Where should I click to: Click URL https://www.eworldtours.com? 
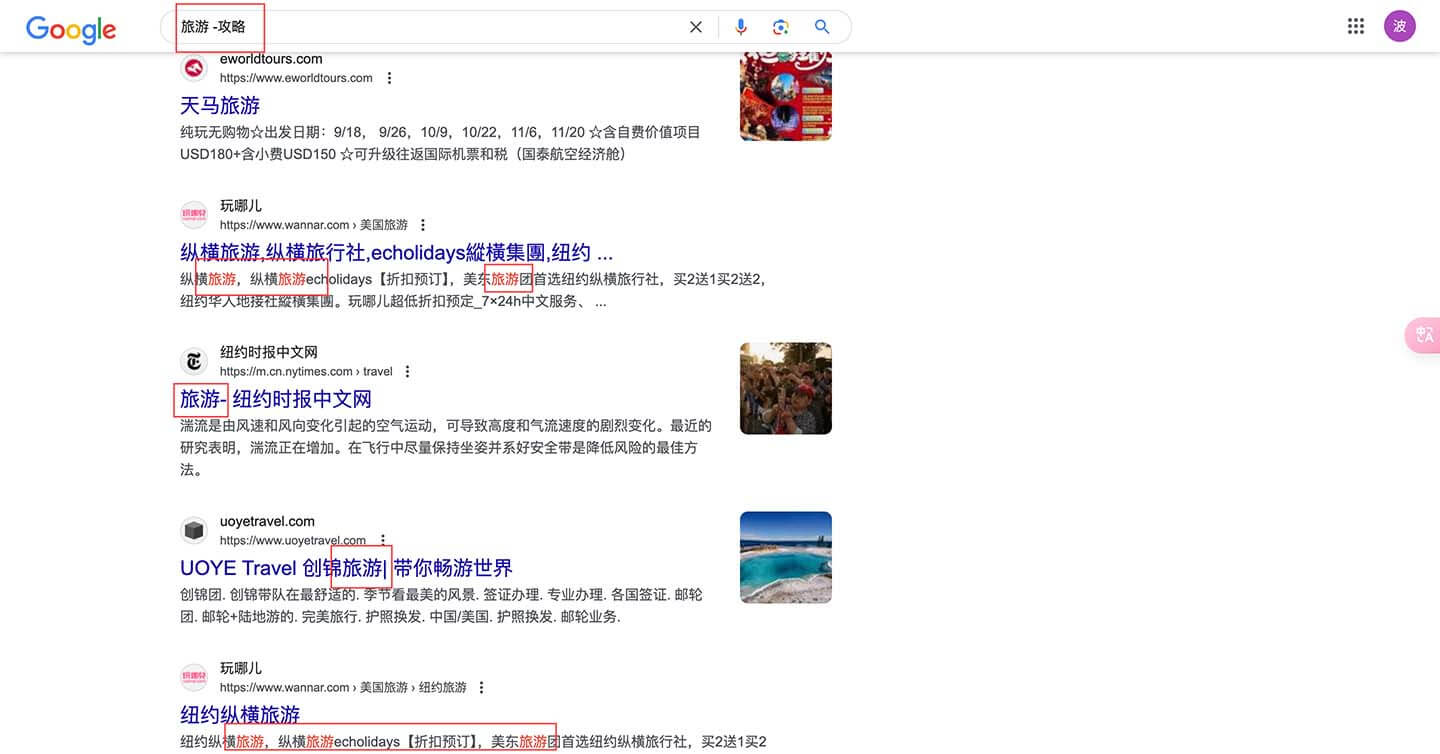pos(296,78)
